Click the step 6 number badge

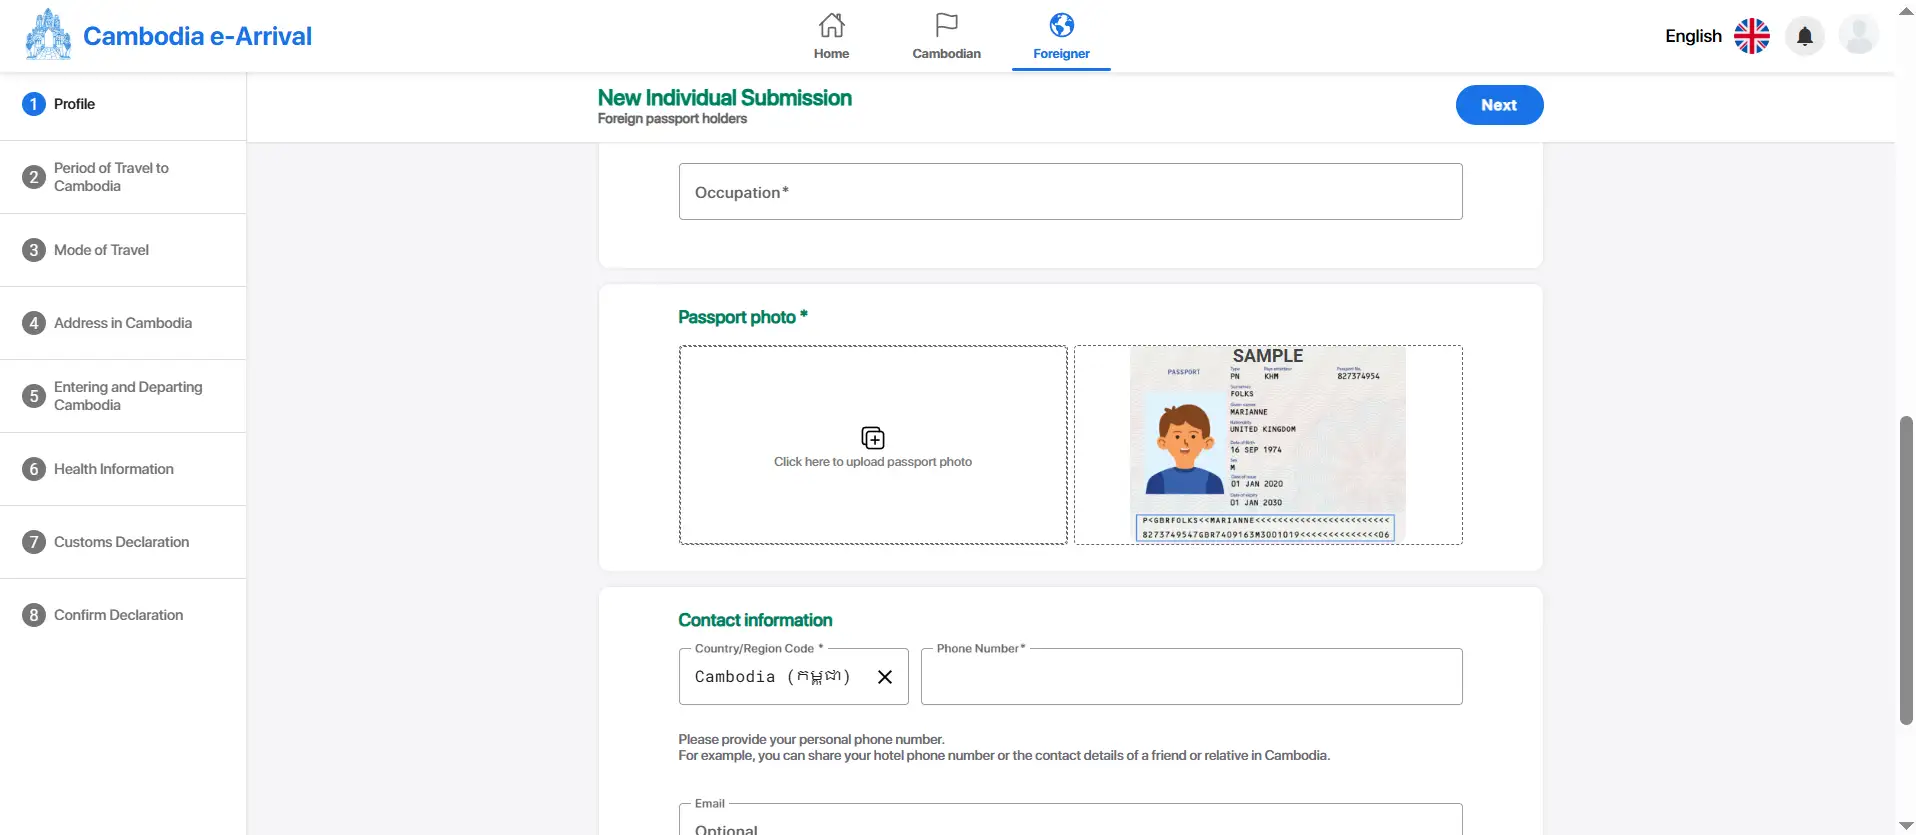coord(34,469)
